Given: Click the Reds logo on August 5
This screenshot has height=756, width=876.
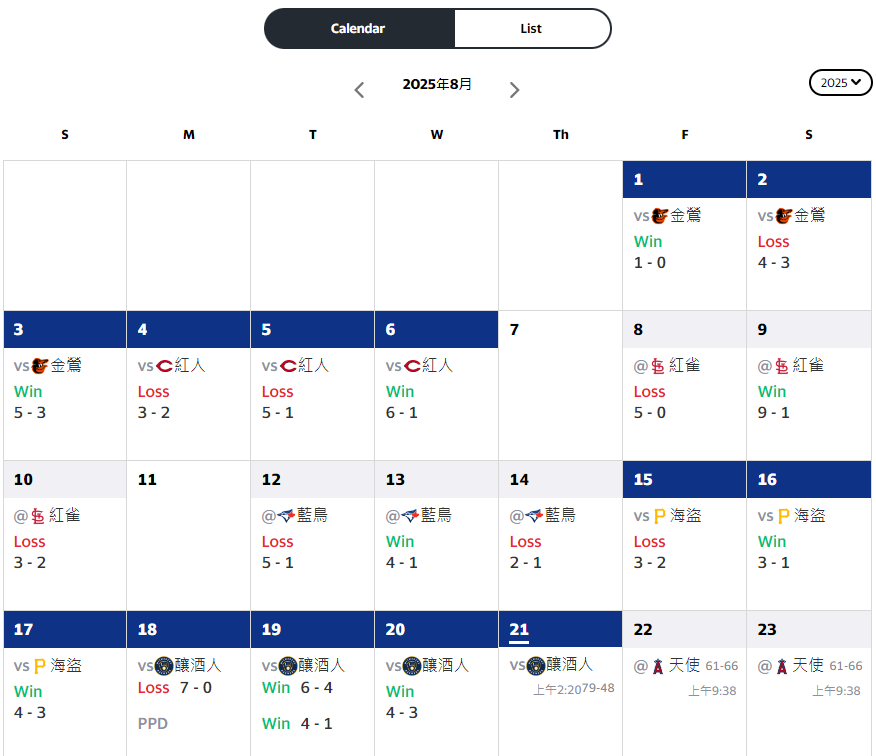Looking at the screenshot, I should (x=288, y=366).
